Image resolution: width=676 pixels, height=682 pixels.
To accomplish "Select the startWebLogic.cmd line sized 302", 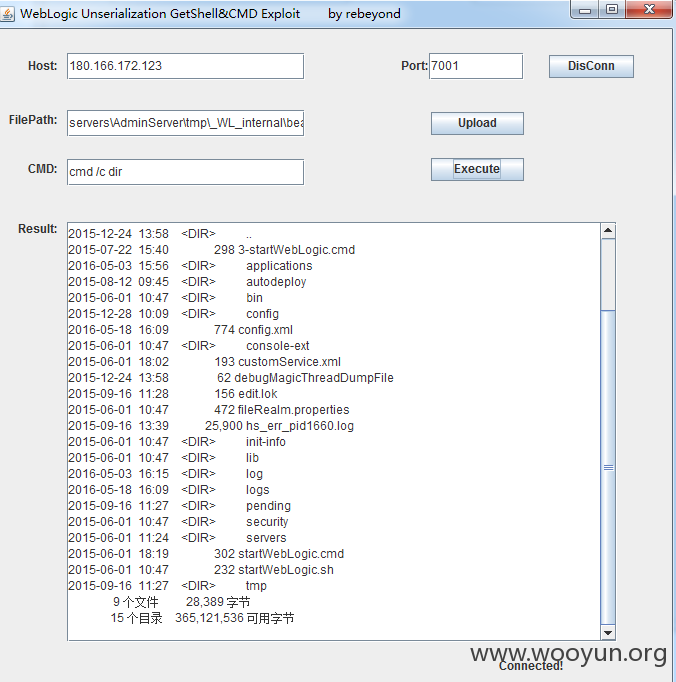I will pos(206,554).
